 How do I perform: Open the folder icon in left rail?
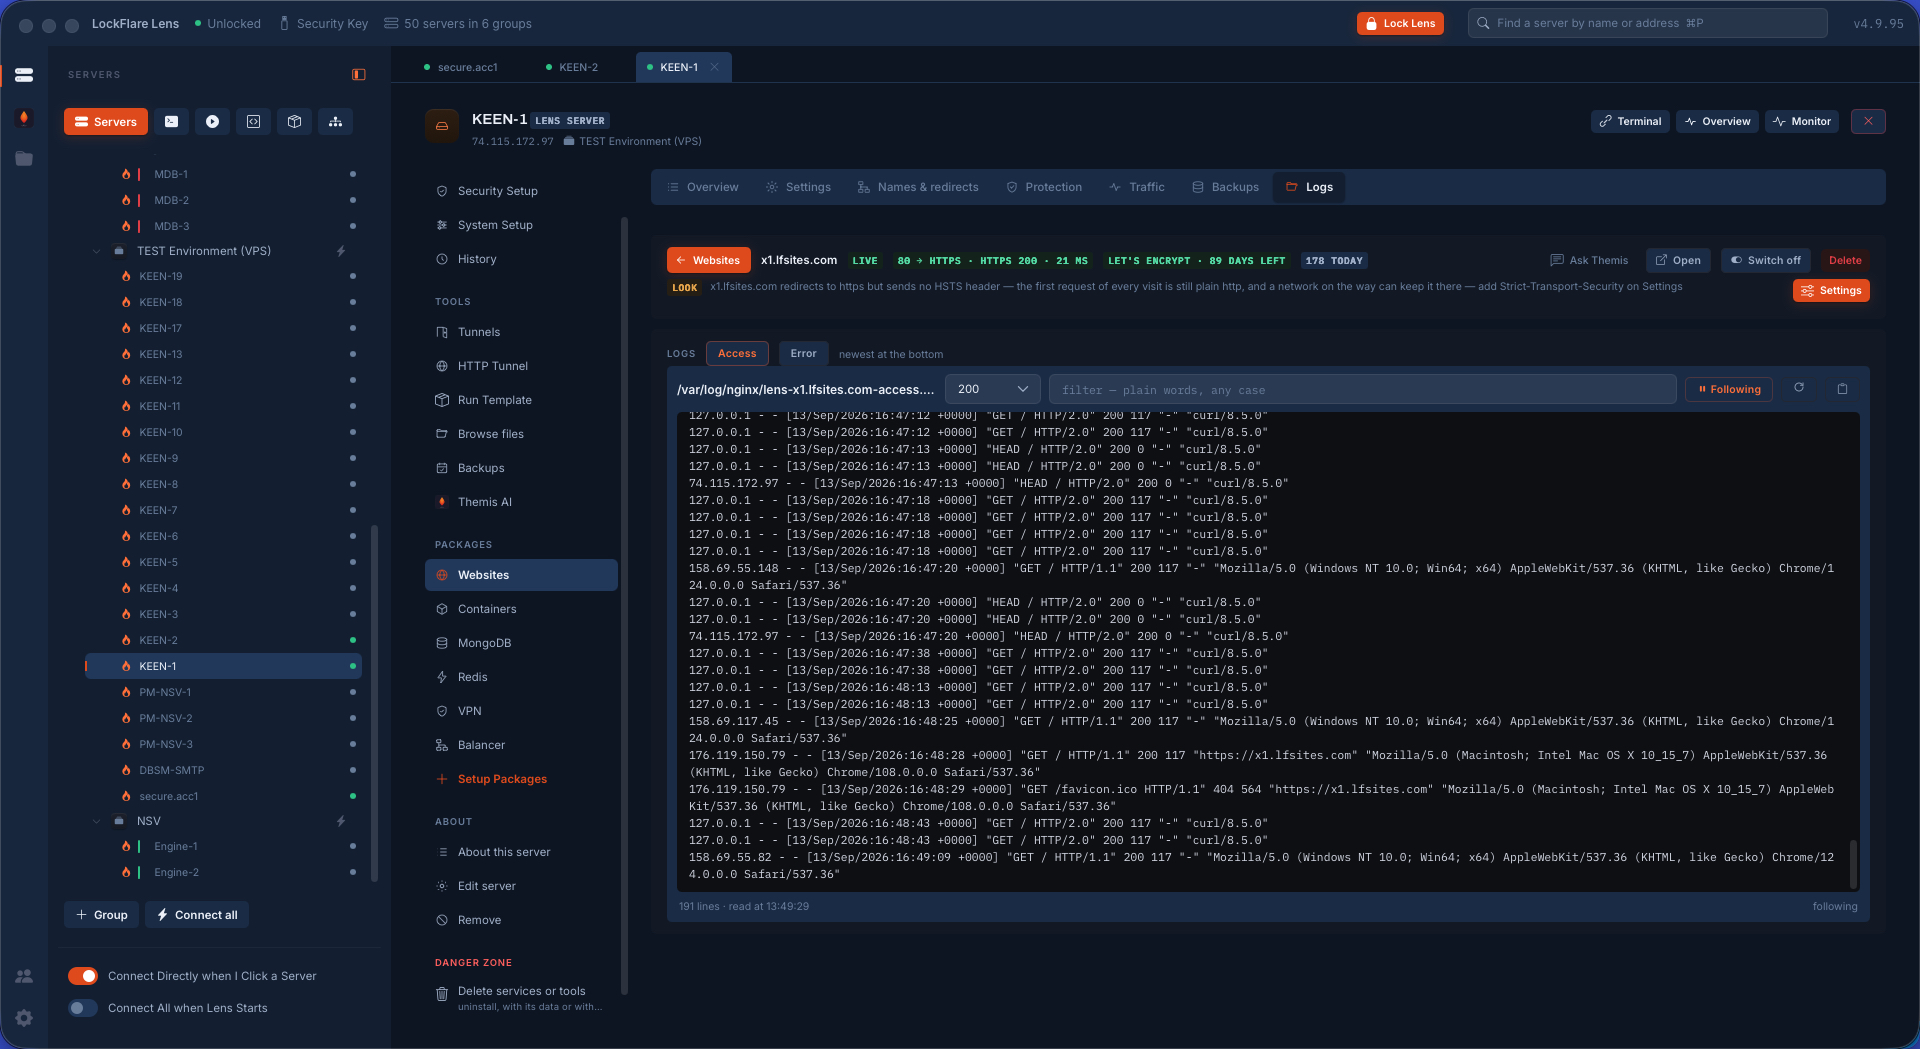click(24, 159)
